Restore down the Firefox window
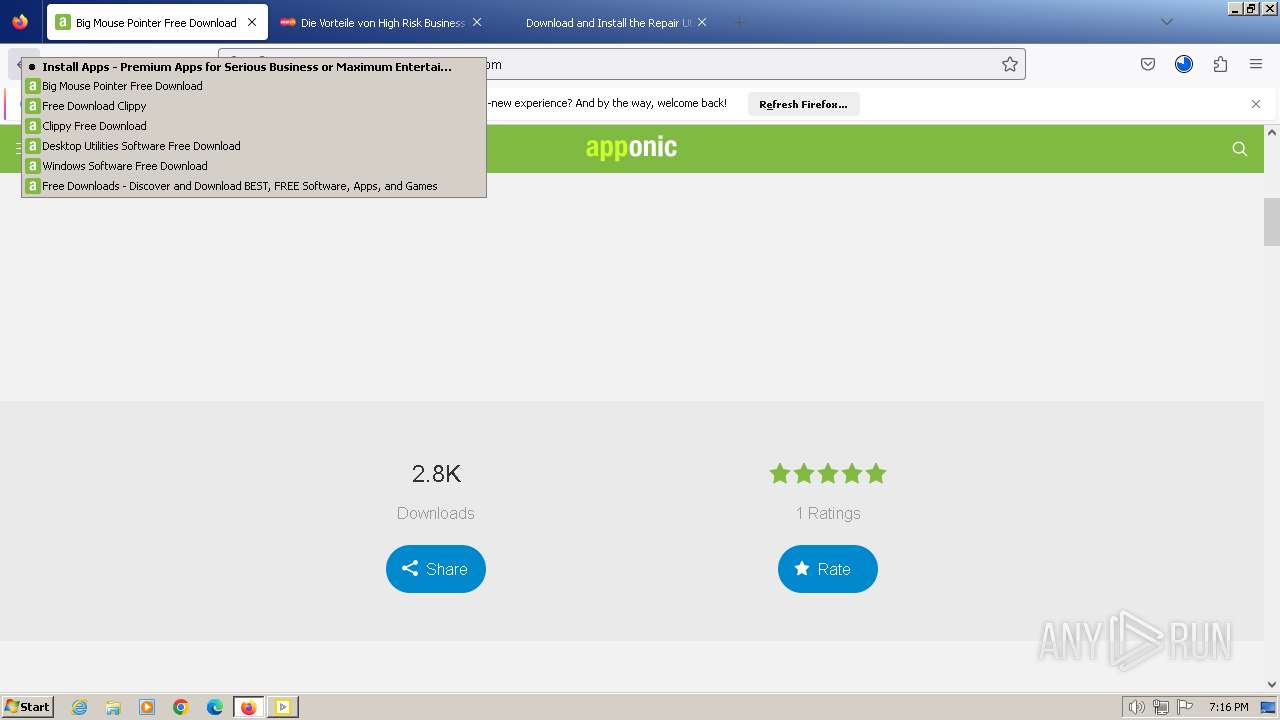The width and height of the screenshot is (1280, 720). tap(1250, 8)
